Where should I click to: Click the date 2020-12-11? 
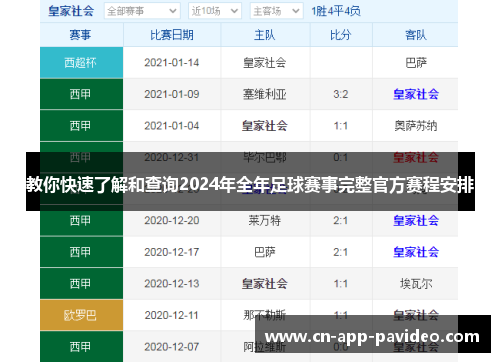click(x=172, y=315)
